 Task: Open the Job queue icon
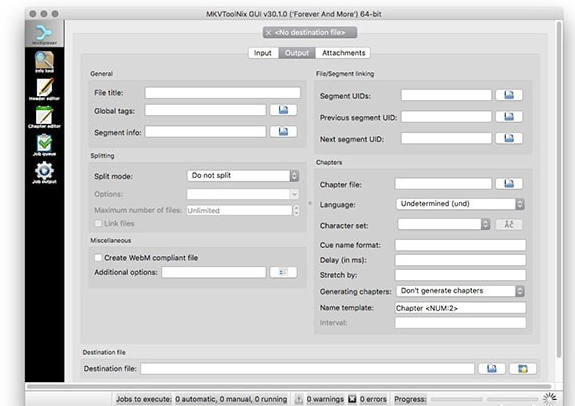point(44,145)
